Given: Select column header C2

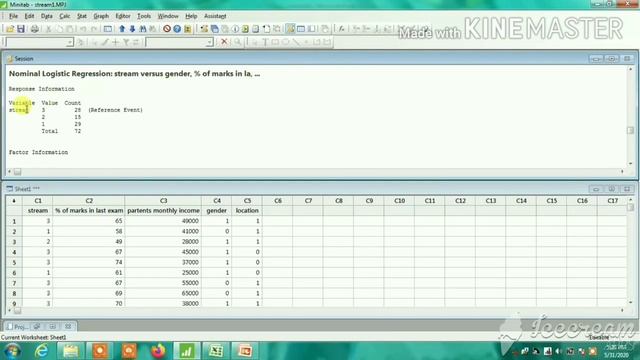Looking at the screenshot, I should click(x=89, y=200).
